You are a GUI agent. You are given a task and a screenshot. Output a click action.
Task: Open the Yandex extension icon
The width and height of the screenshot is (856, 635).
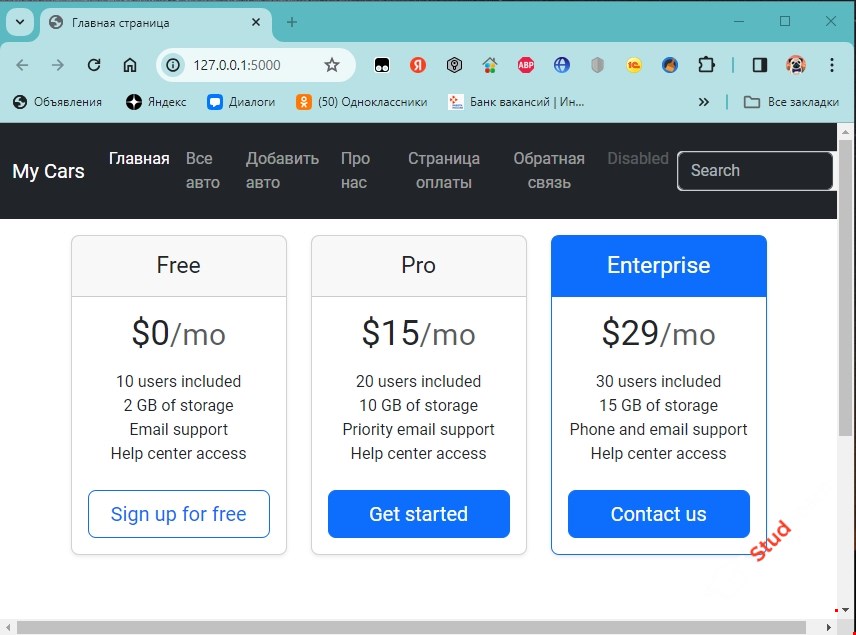418,65
